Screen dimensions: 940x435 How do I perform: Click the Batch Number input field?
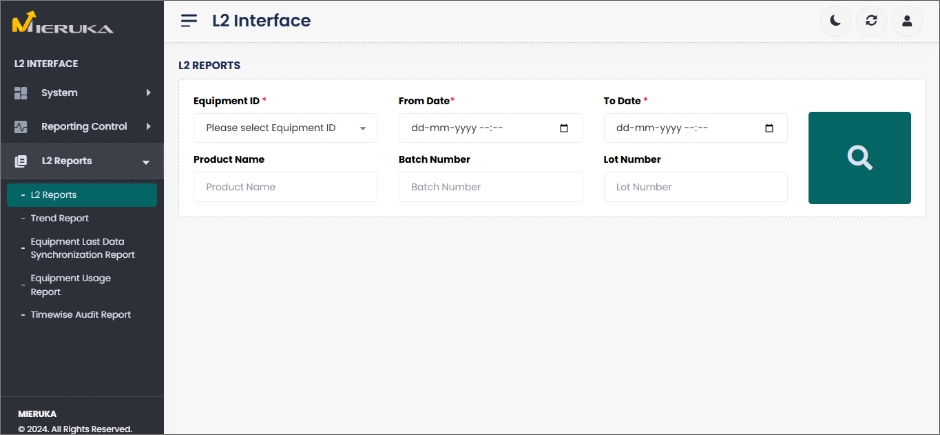tap(490, 187)
